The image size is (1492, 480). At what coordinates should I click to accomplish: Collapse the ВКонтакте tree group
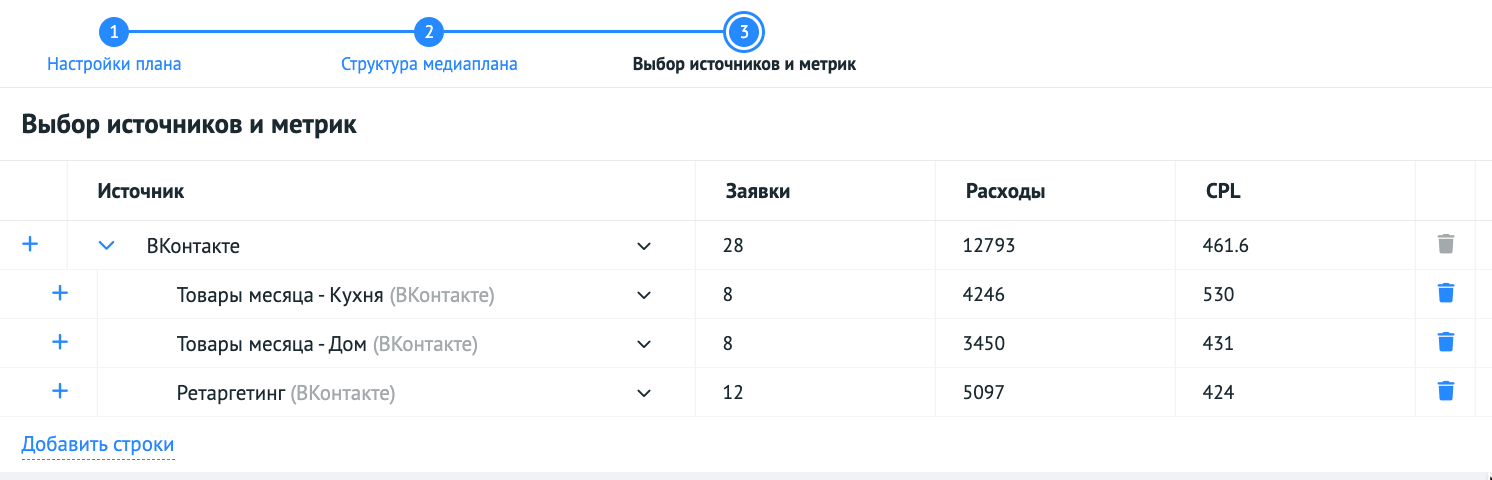point(107,245)
